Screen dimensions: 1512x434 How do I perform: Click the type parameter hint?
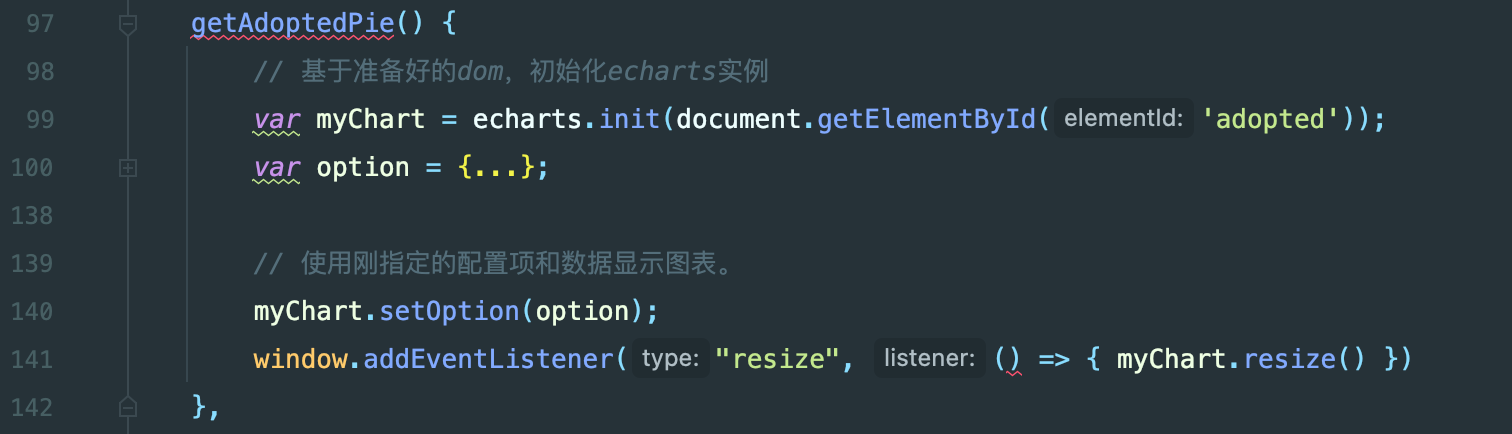[x=670, y=358]
